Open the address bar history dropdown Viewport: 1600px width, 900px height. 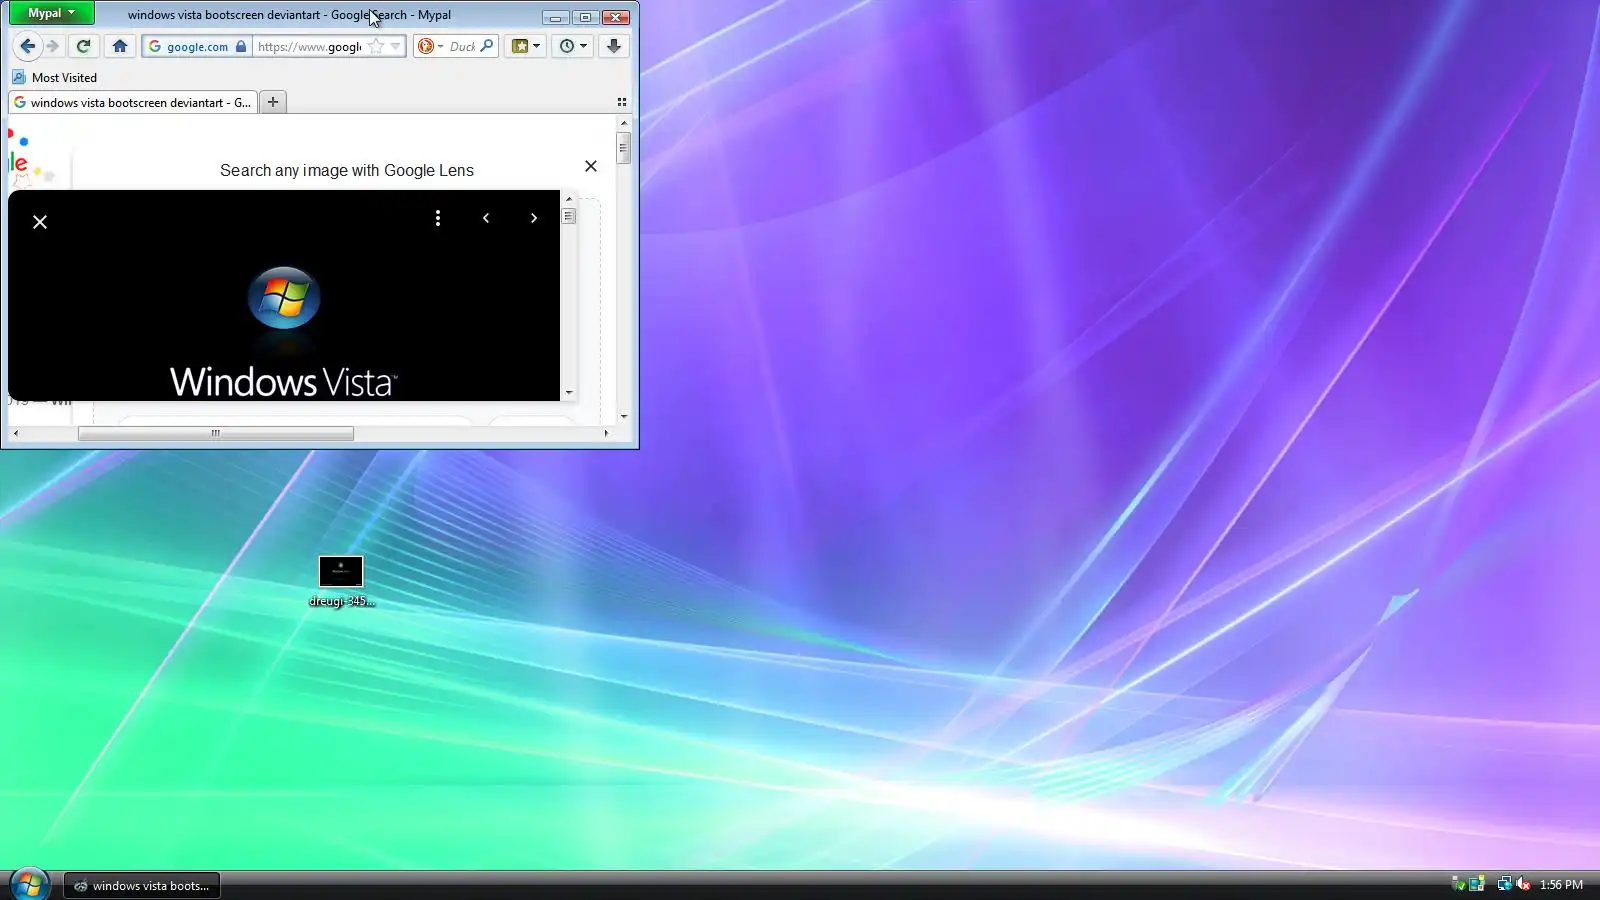click(x=396, y=46)
